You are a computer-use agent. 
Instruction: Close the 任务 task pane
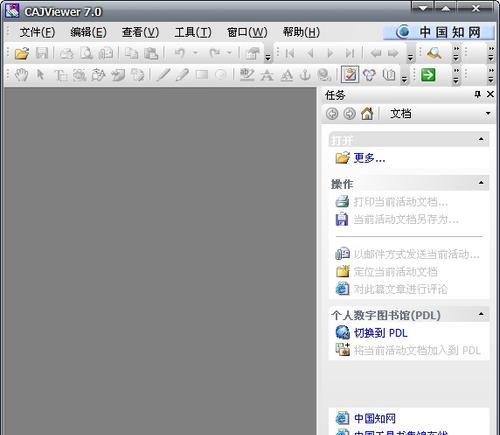click(x=490, y=94)
